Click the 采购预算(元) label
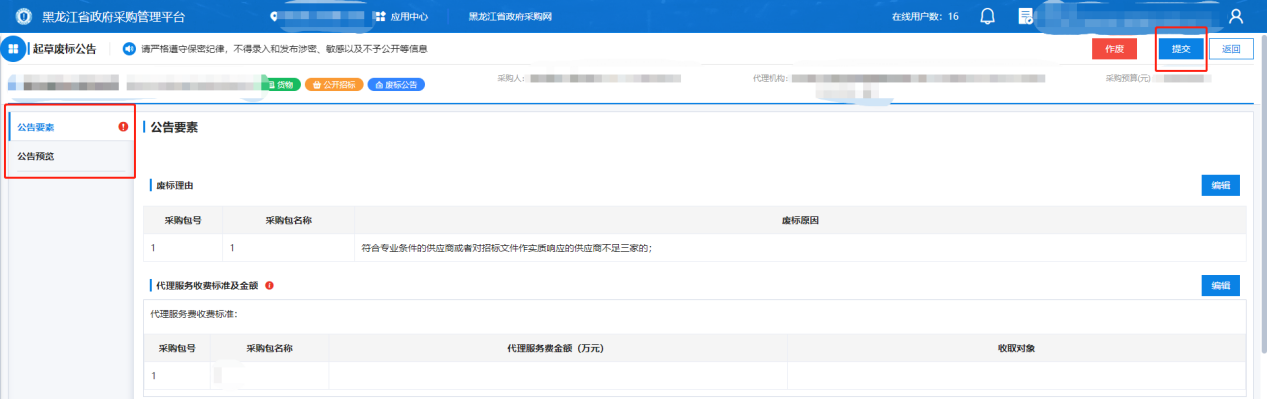Screen dimensions: 1267x399 (1128, 77)
